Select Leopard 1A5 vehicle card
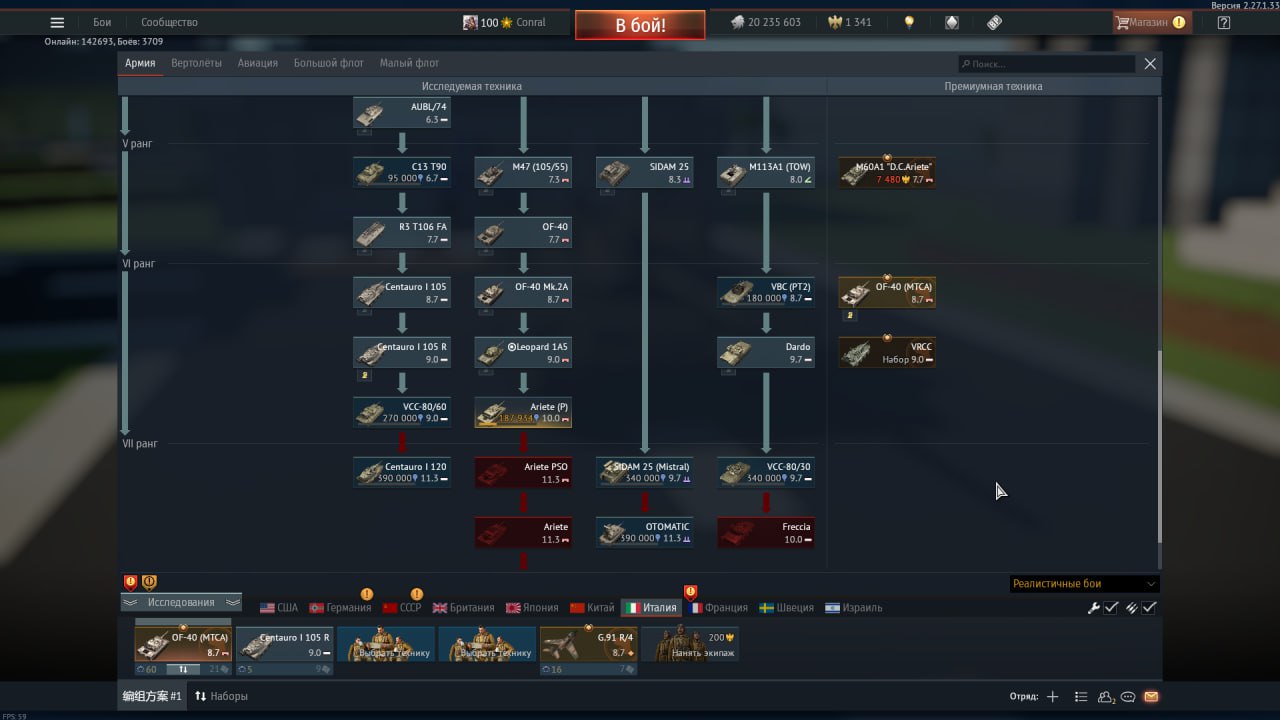This screenshot has height=720, width=1280. pyautogui.click(x=523, y=353)
